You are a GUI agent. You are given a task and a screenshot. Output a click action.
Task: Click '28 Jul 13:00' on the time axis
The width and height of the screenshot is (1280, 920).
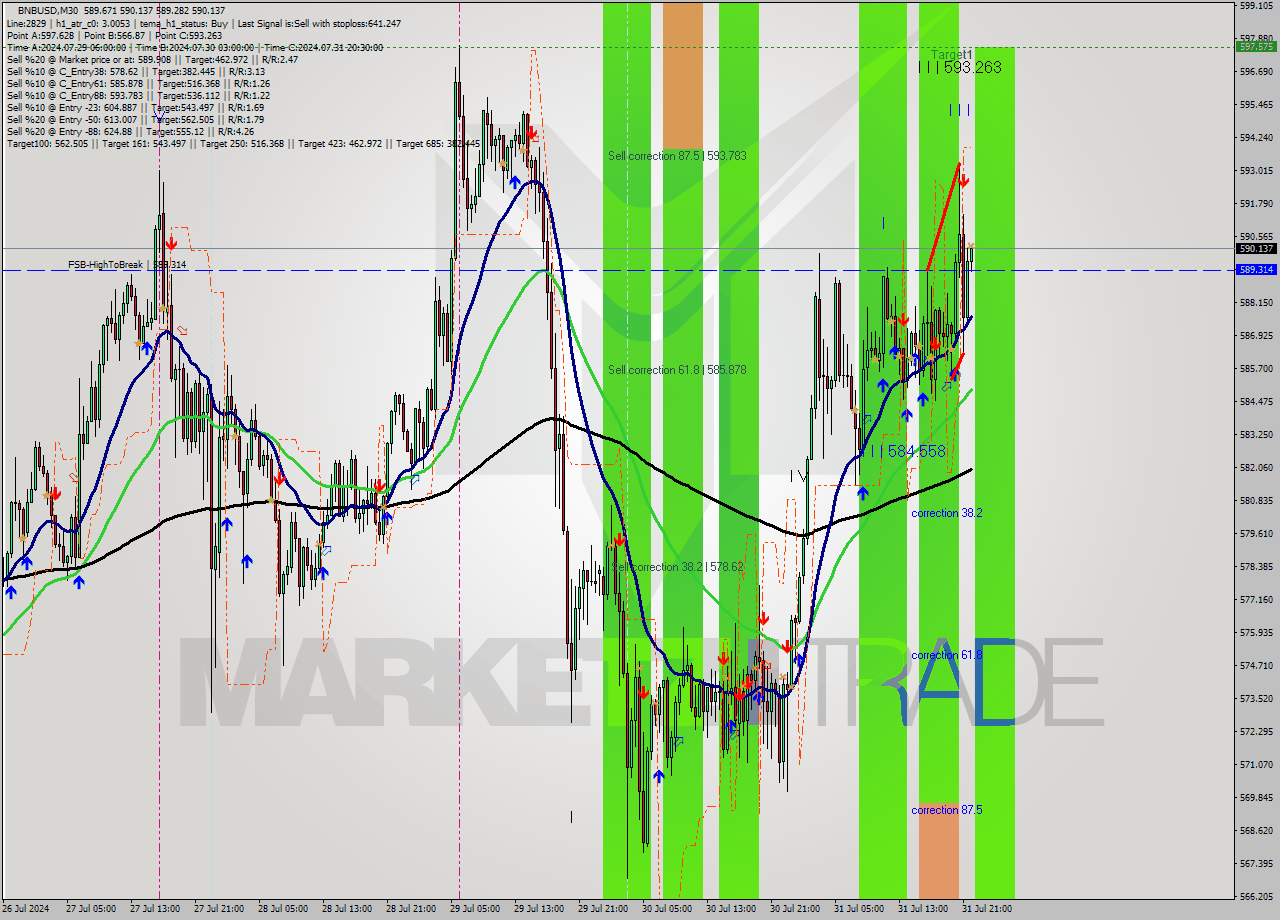pyautogui.click(x=346, y=909)
